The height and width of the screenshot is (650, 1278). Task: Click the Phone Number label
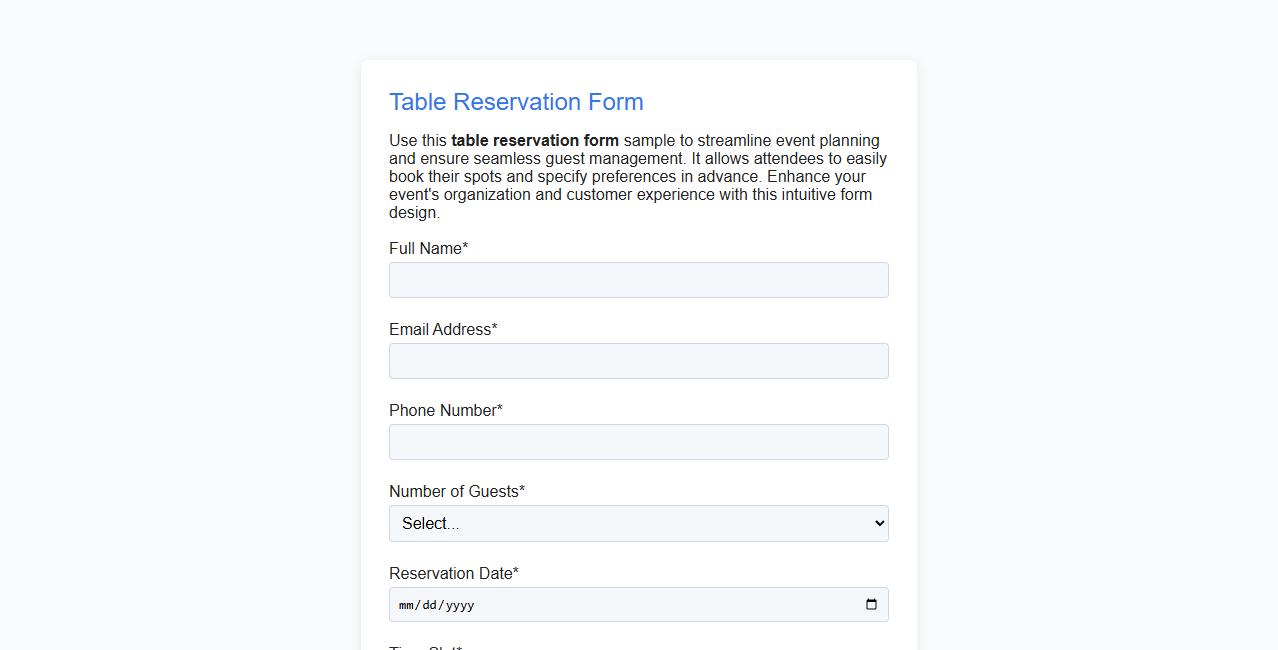tap(445, 410)
